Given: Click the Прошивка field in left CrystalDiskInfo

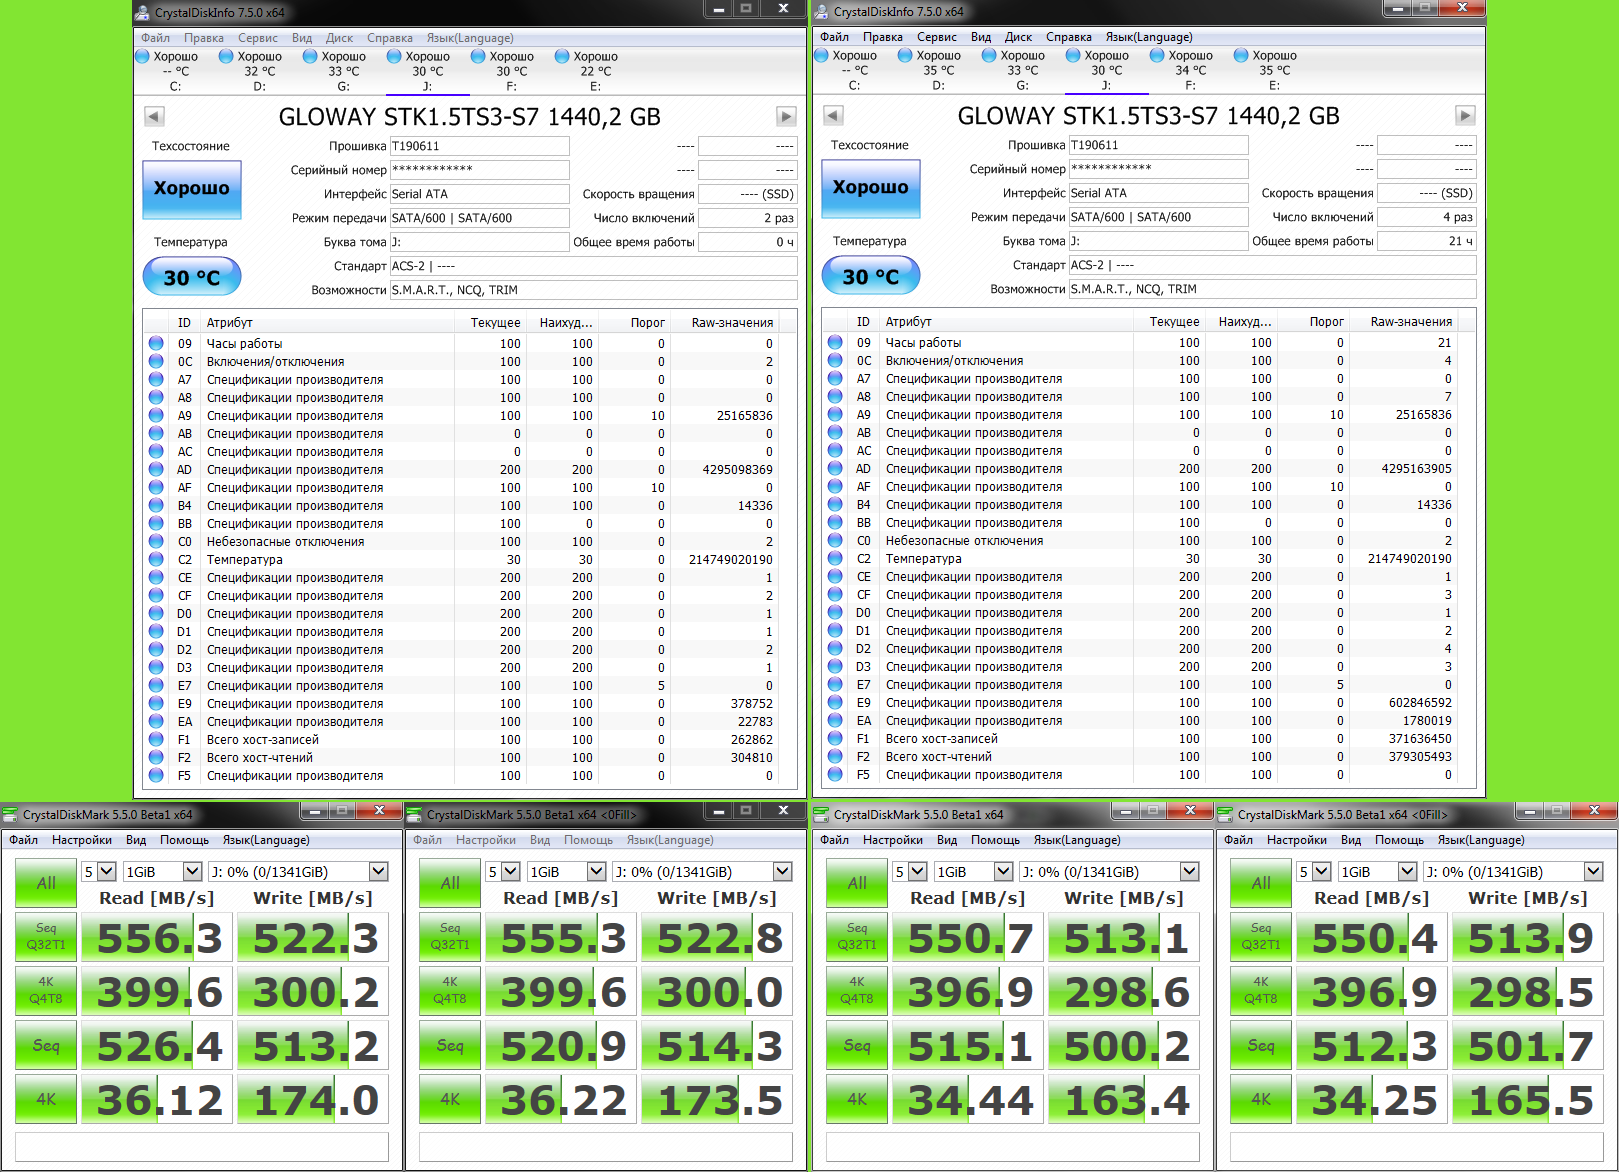Looking at the screenshot, I should click(479, 146).
